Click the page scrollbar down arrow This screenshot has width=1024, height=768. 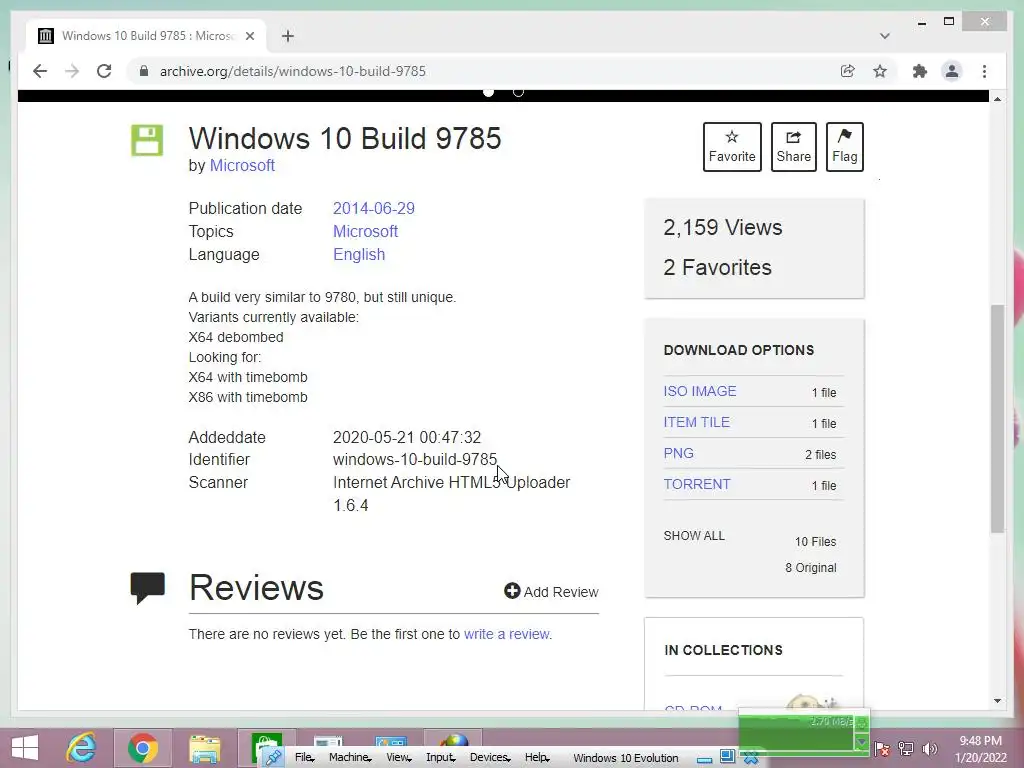997,701
